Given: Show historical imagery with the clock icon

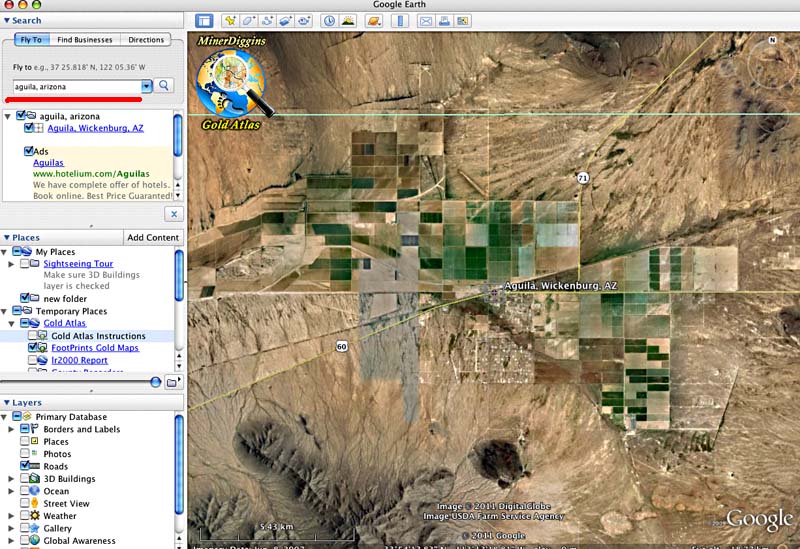Looking at the screenshot, I should (x=330, y=21).
